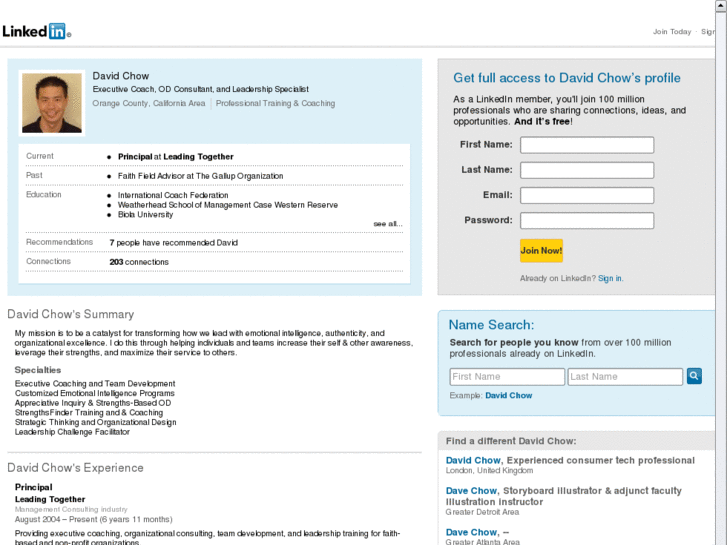Viewport: 727px width, 545px height.
Task: Click Leadership Challenge Facilitator line
Action: pyautogui.click(x=72, y=432)
